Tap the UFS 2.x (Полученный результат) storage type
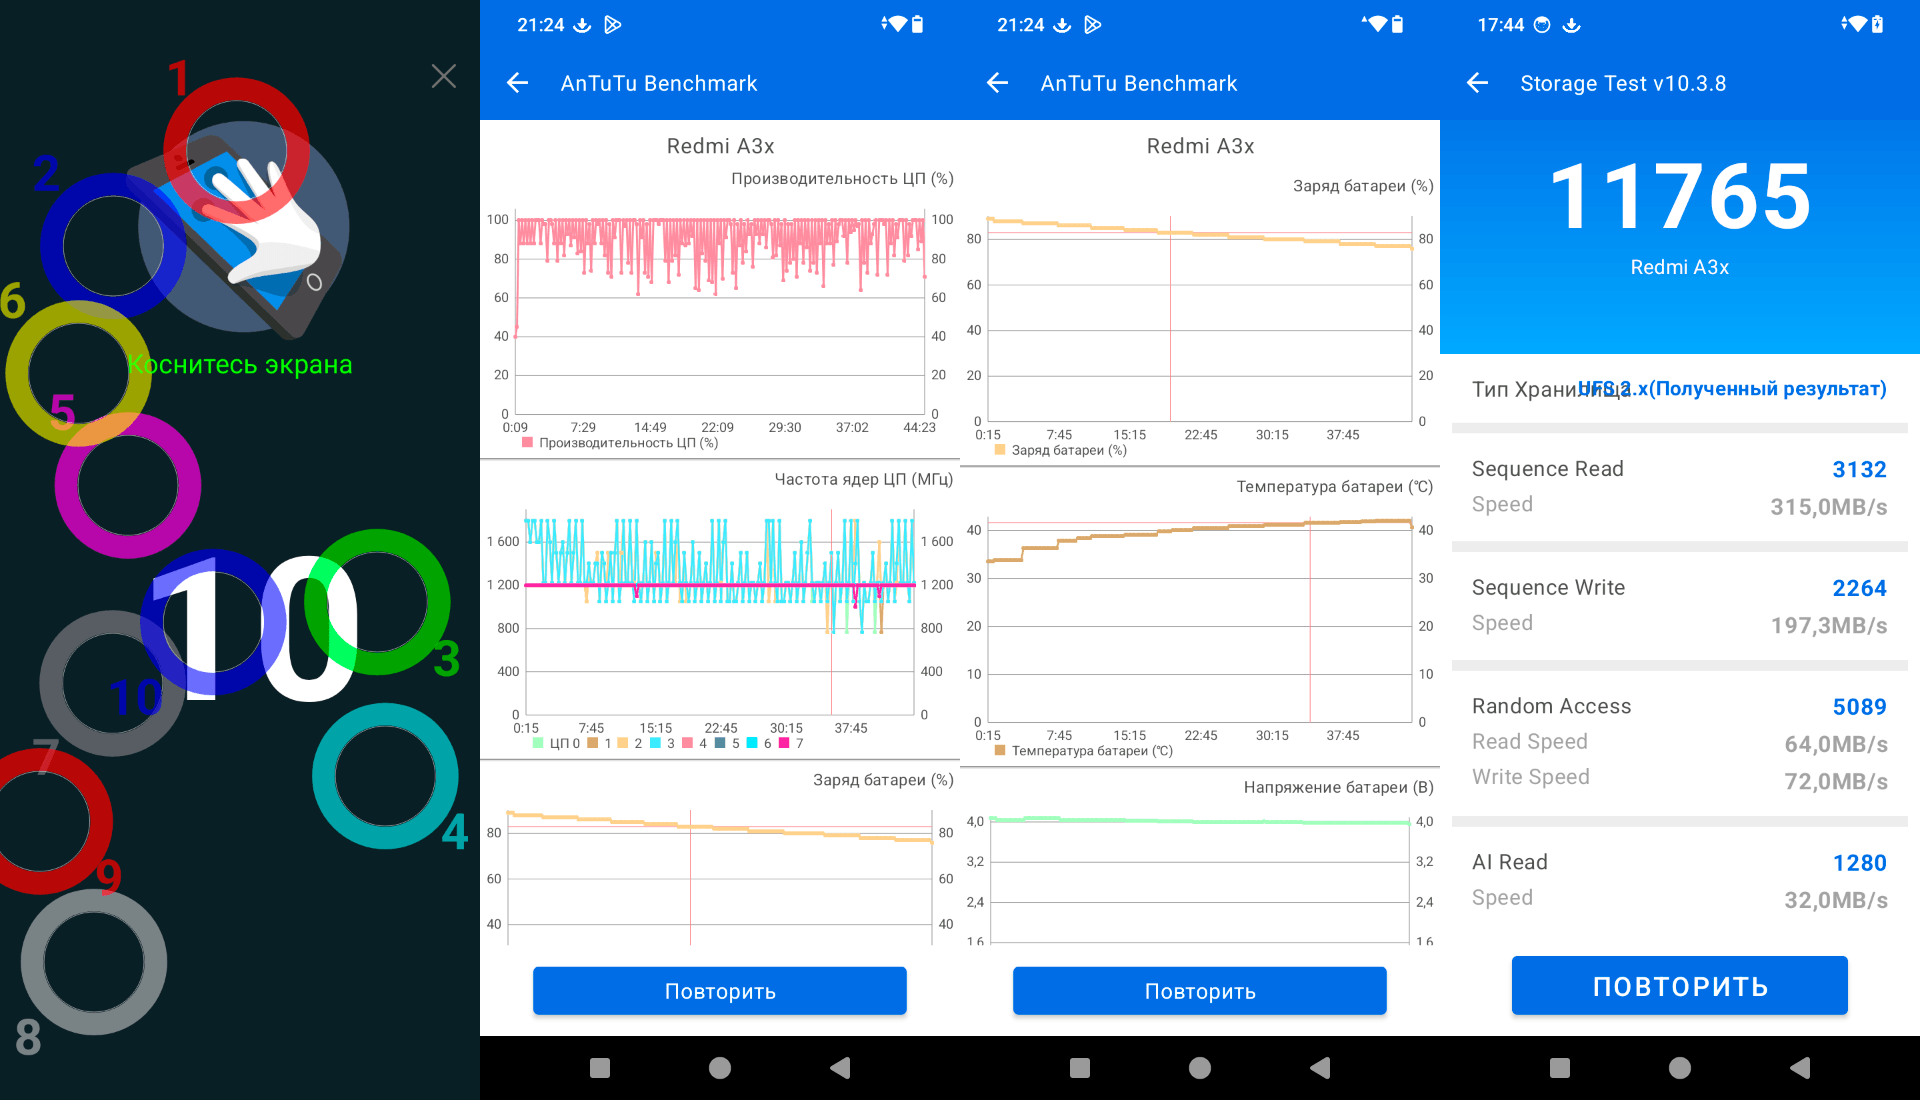Image resolution: width=1920 pixels, height=1100 pixels. 1732,389
